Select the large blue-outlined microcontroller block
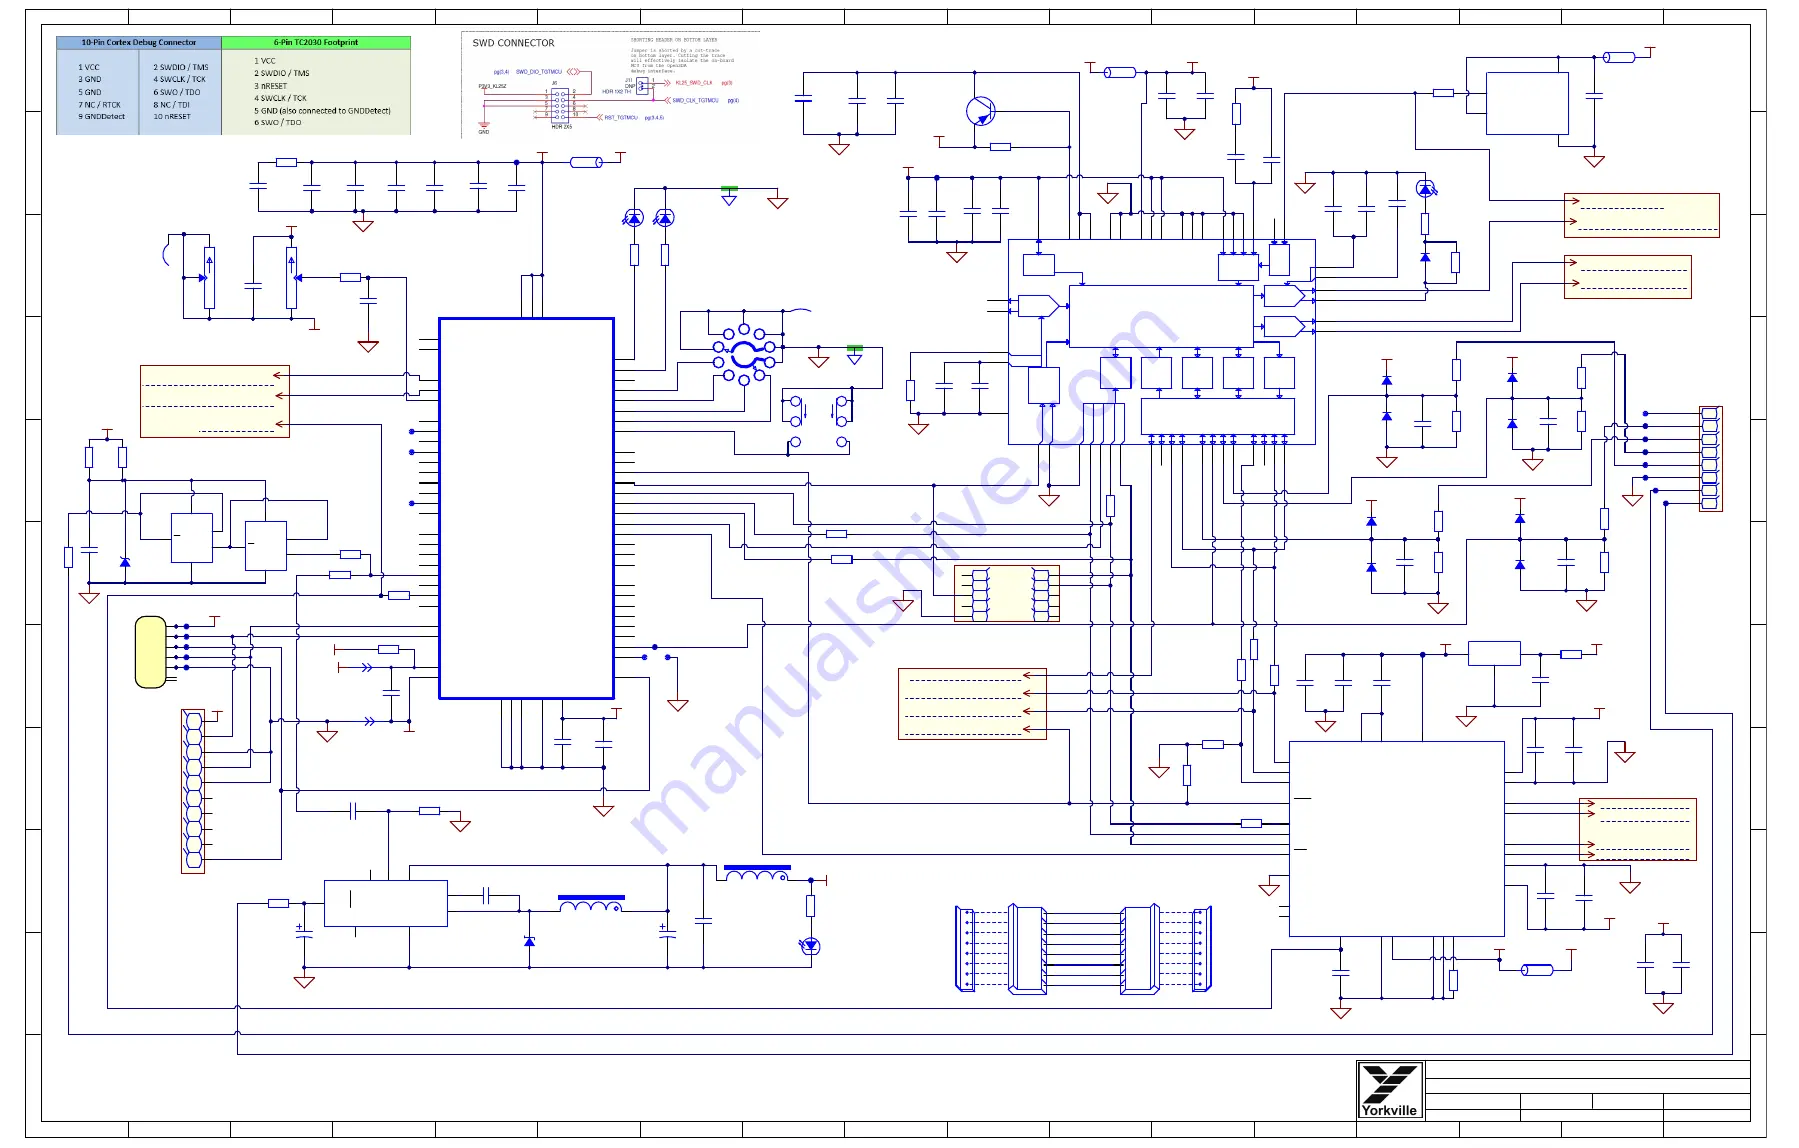 526,508
